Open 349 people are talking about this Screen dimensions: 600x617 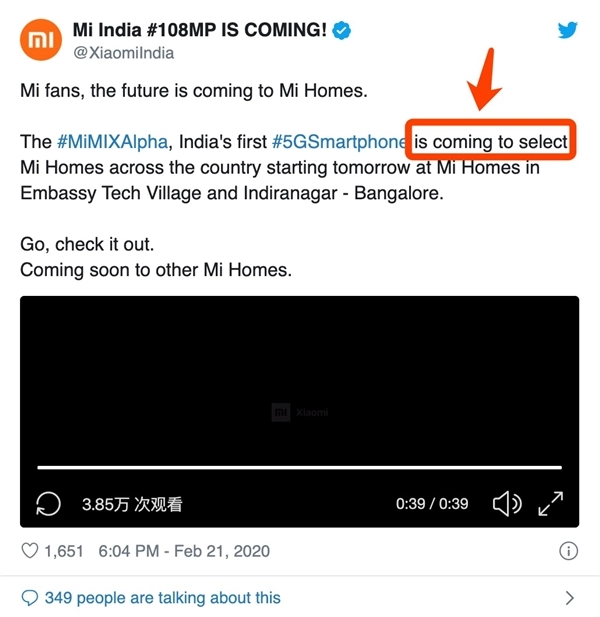pyautogui.click(x=162, y=598)
